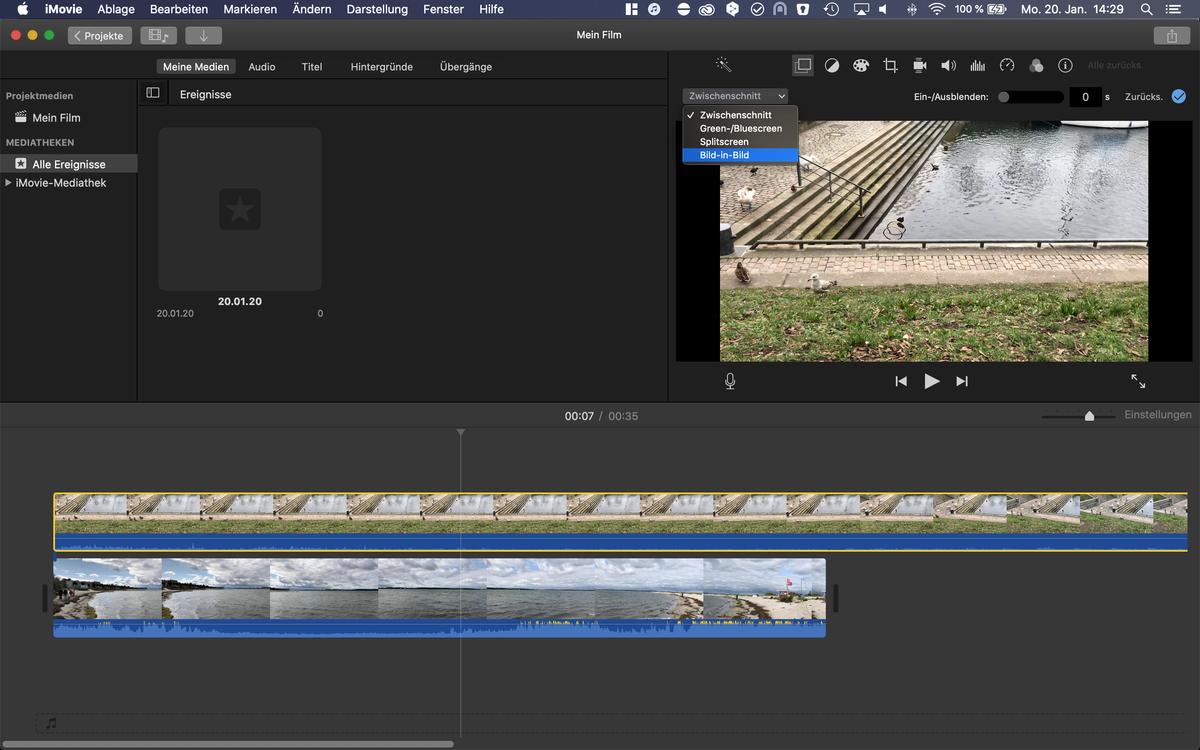
Task: Click the share export icon
Action: pyautogui.click(x=1171, y=35)
